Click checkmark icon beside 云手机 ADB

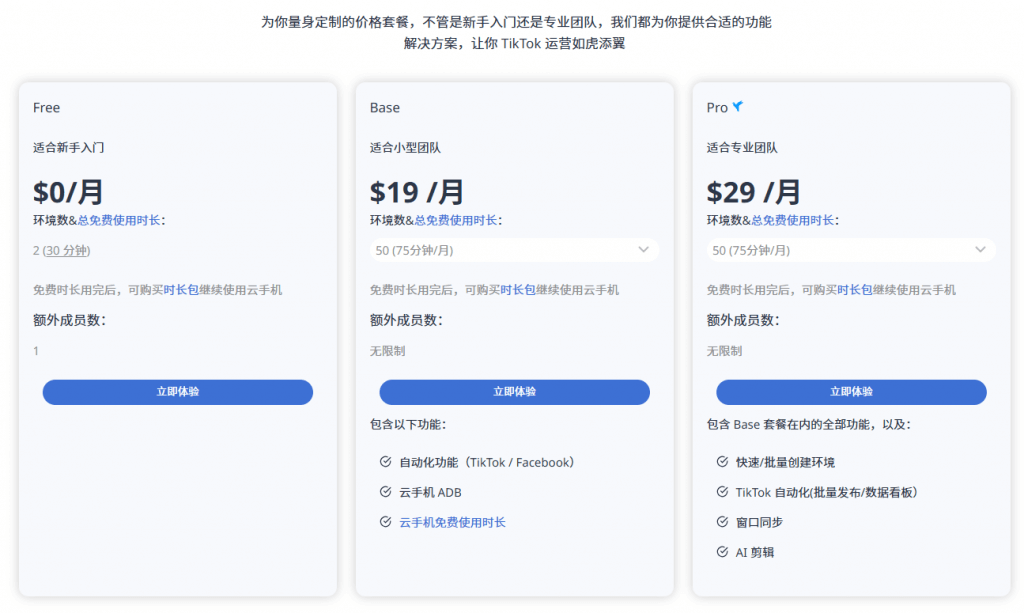click(385, 492)
